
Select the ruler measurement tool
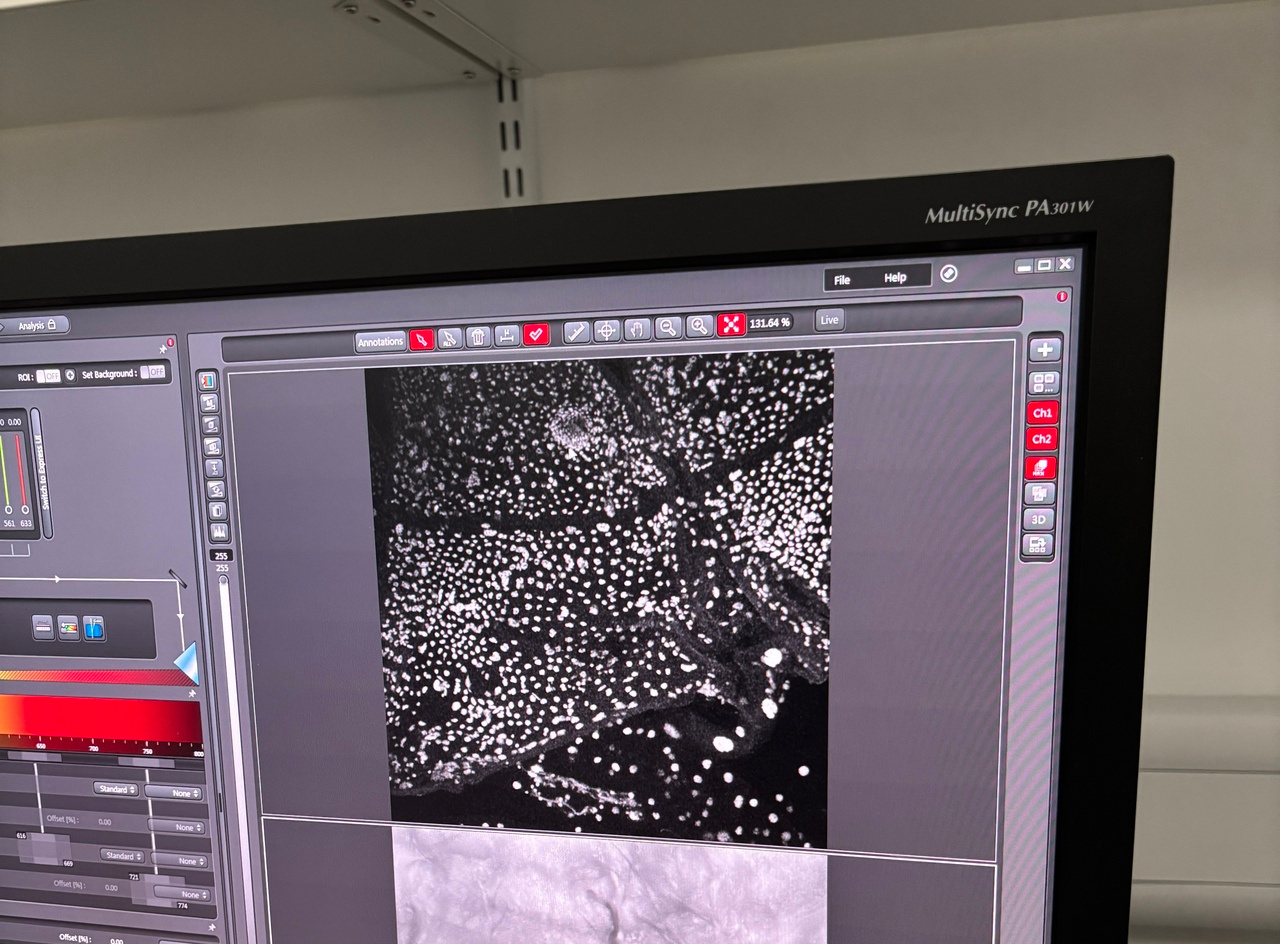click(576, 331)
